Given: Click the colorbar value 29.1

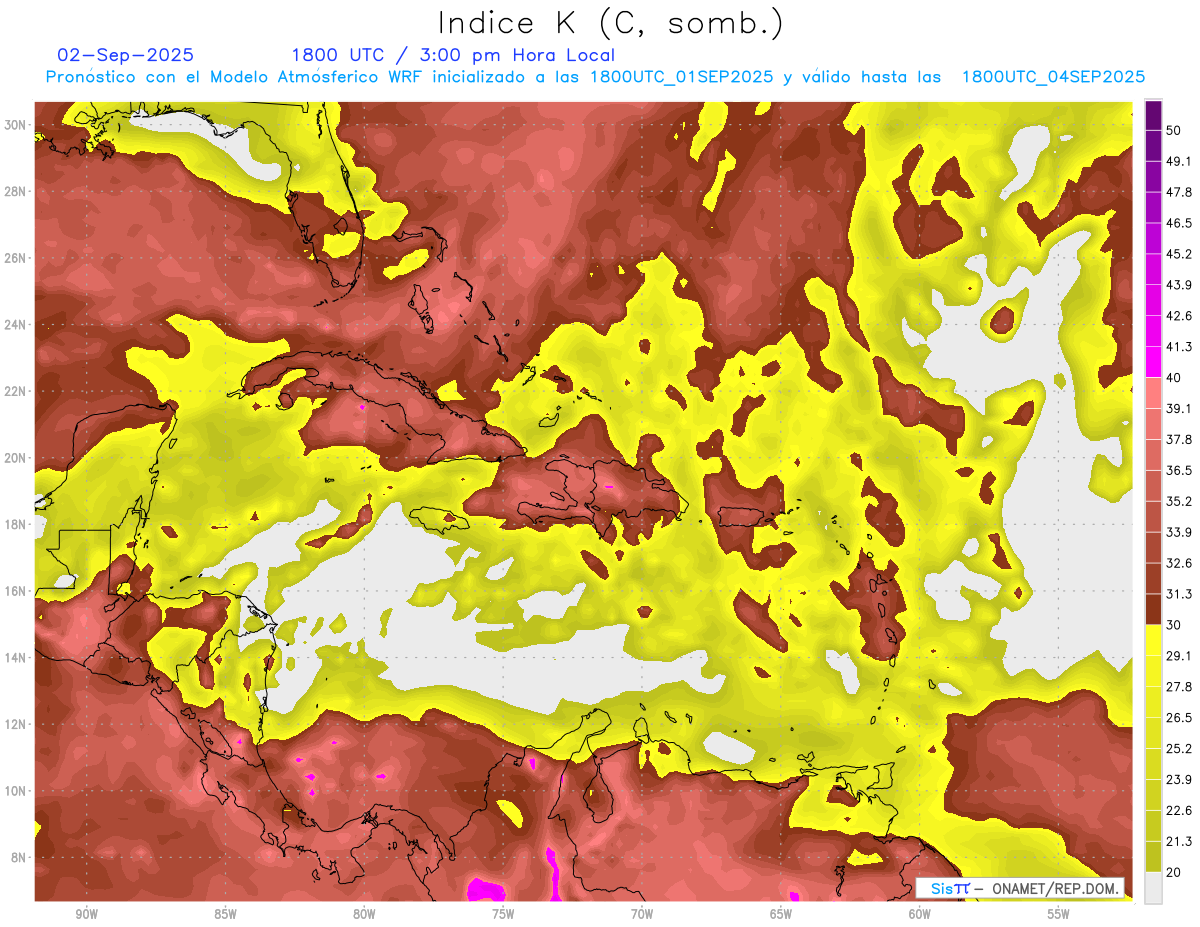Looking at the screenshot, I should point(1178,656).
